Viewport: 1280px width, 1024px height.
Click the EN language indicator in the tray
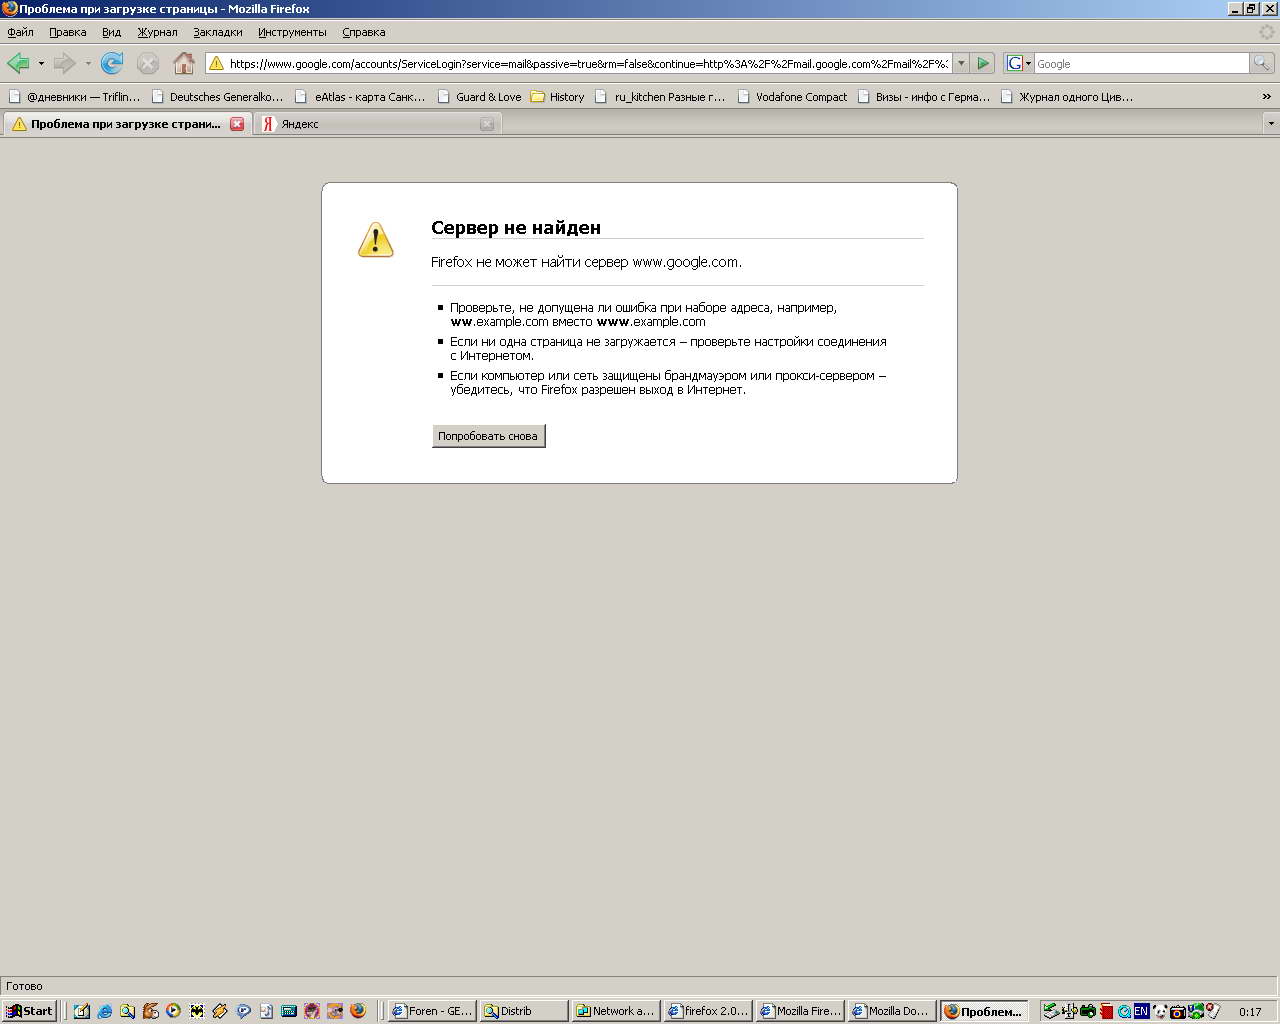pyautogui.click(x=1141, y=1011)
